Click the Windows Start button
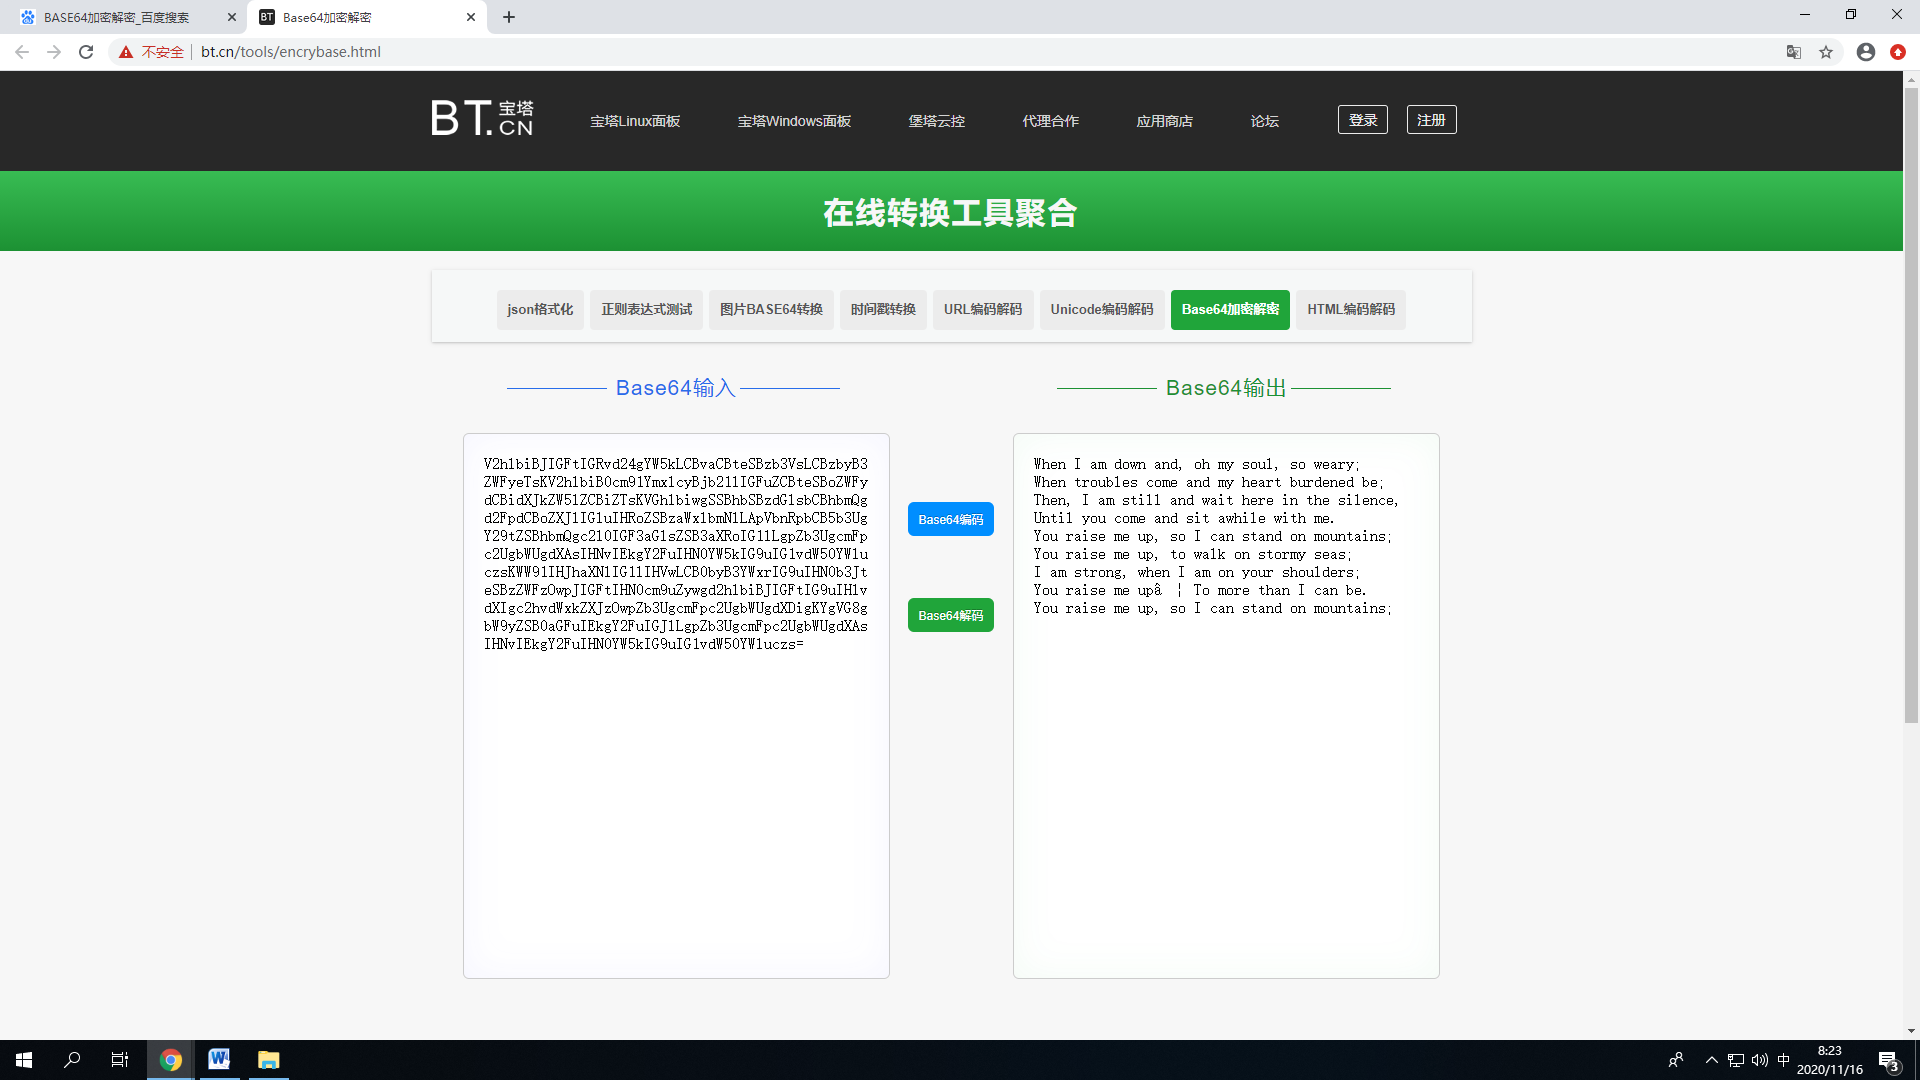 click(24, 1059)
